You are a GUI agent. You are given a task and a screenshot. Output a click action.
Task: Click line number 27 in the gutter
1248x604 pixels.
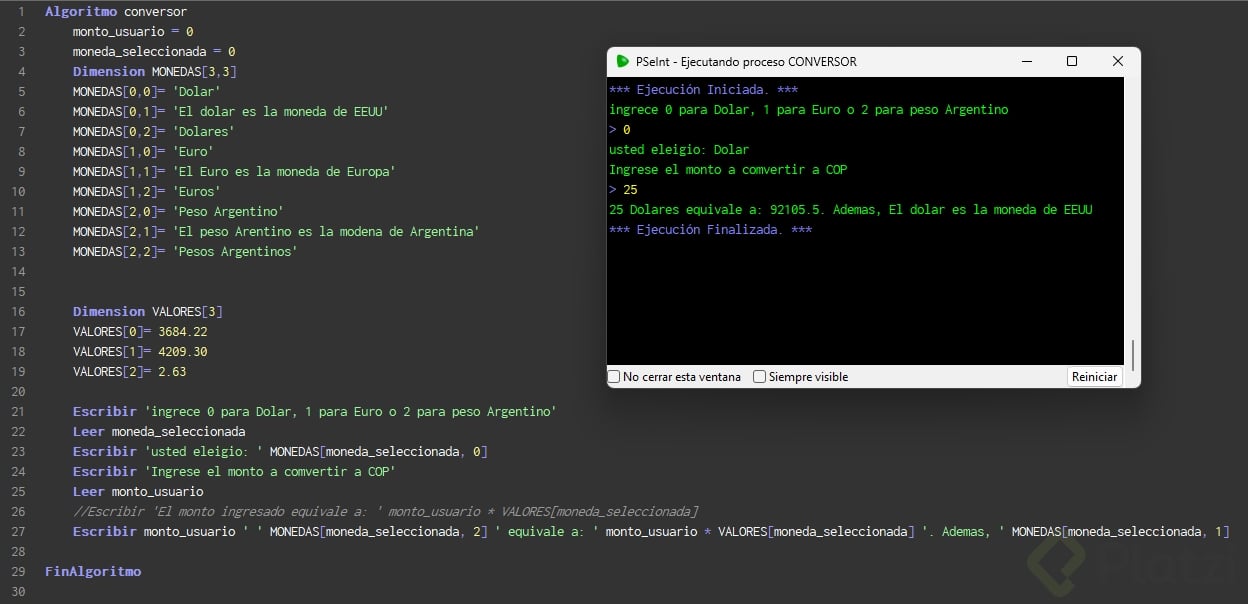(20, 531)
